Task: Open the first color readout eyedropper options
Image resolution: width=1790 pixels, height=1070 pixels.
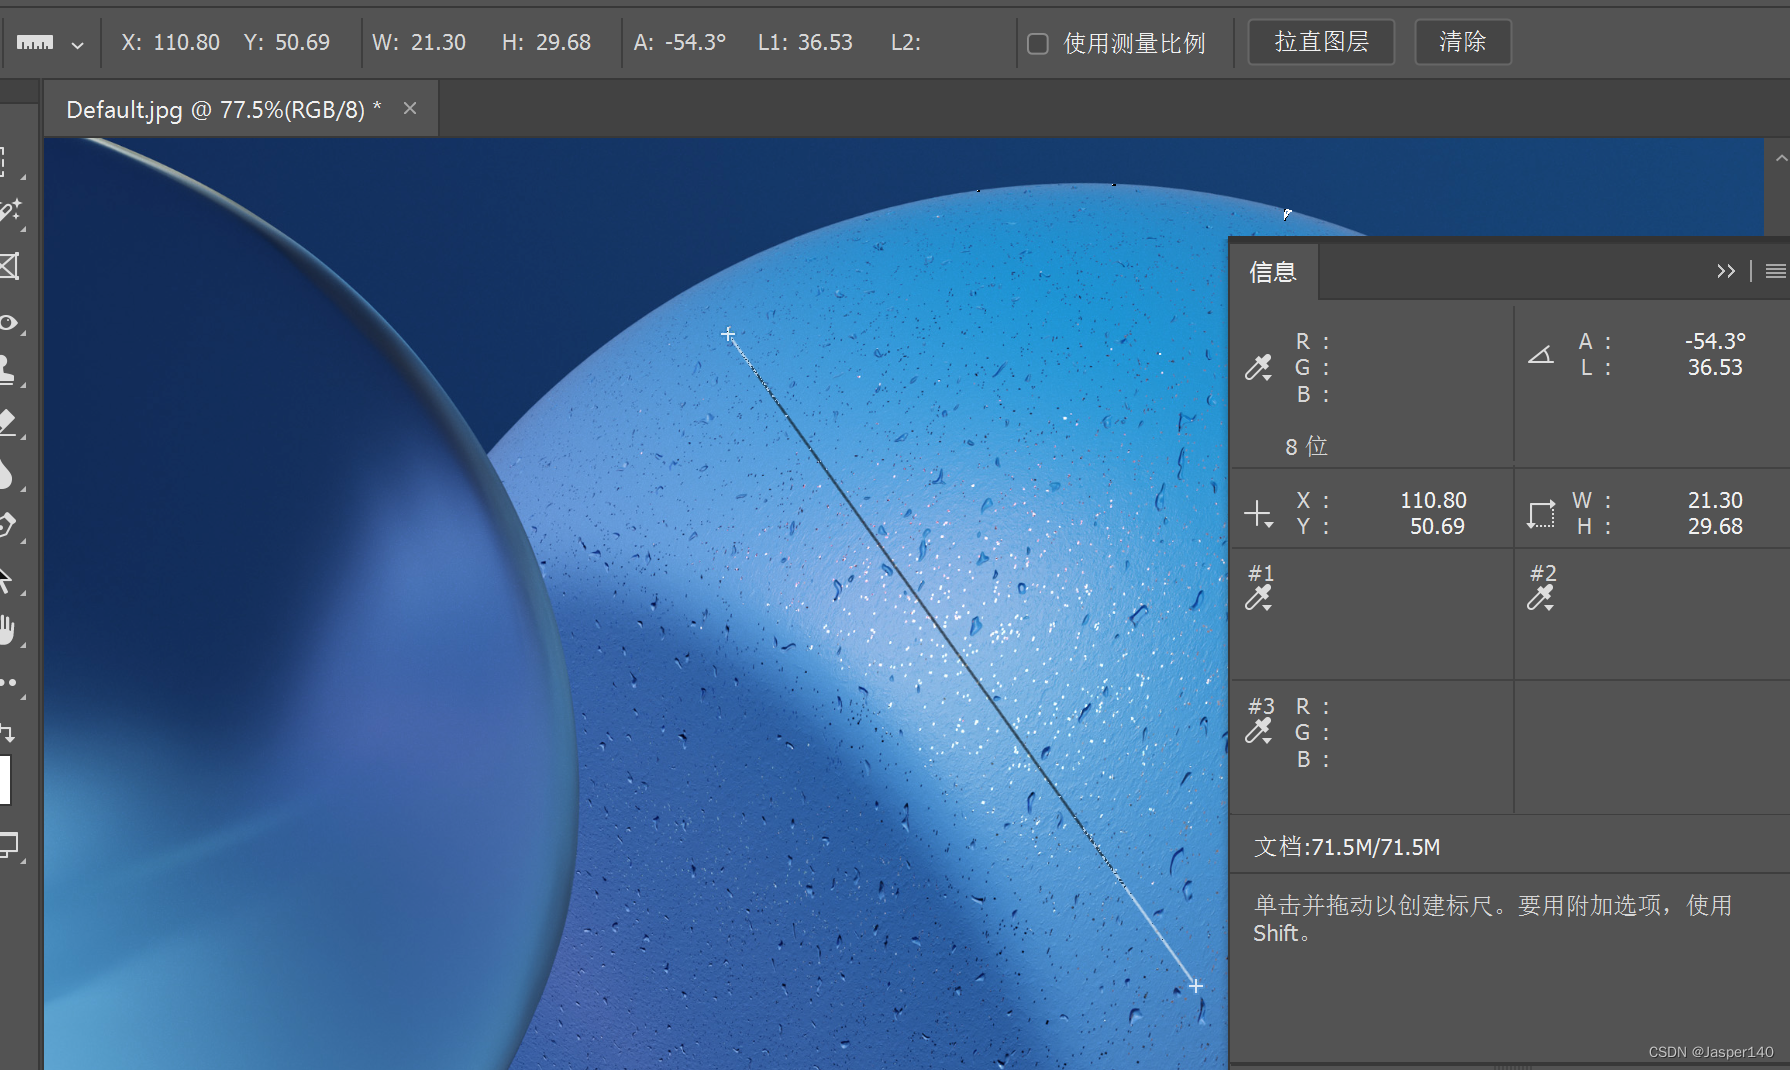Action: click(x=1258, y=368)
